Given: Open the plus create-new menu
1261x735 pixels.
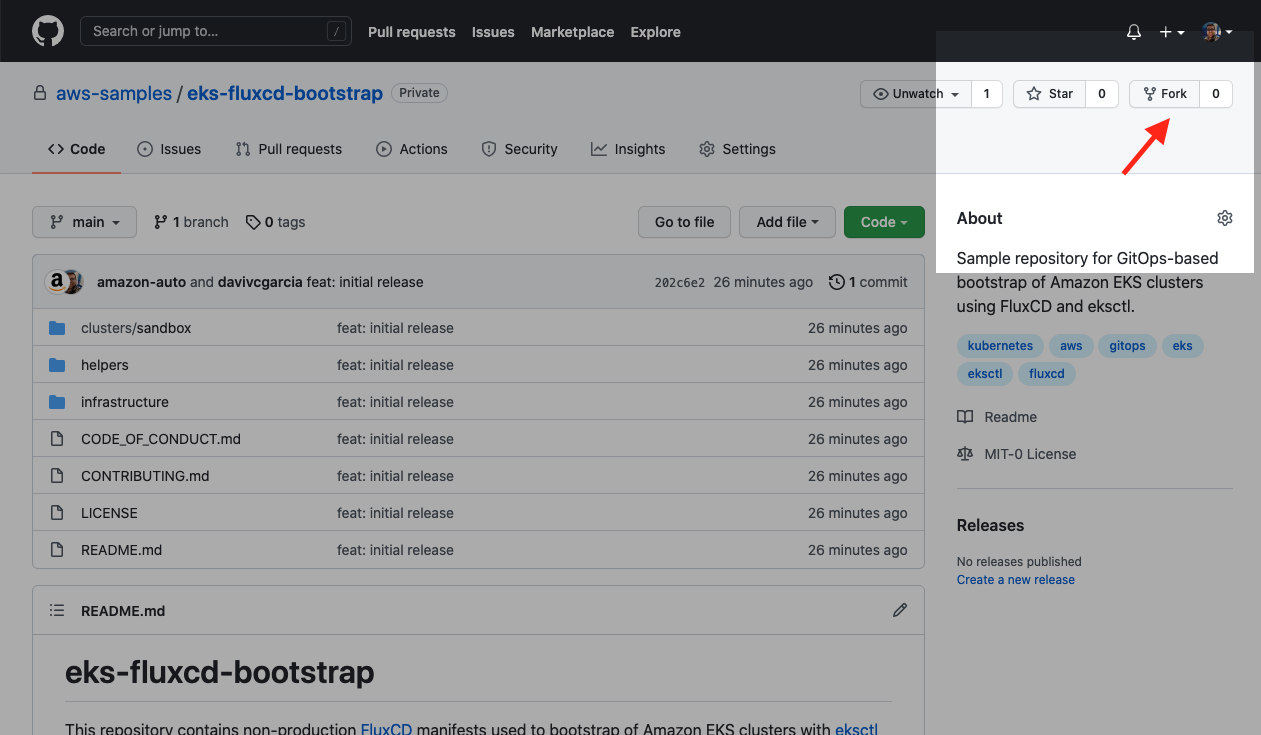Looking at the screenshot, I should [1172, 32].
